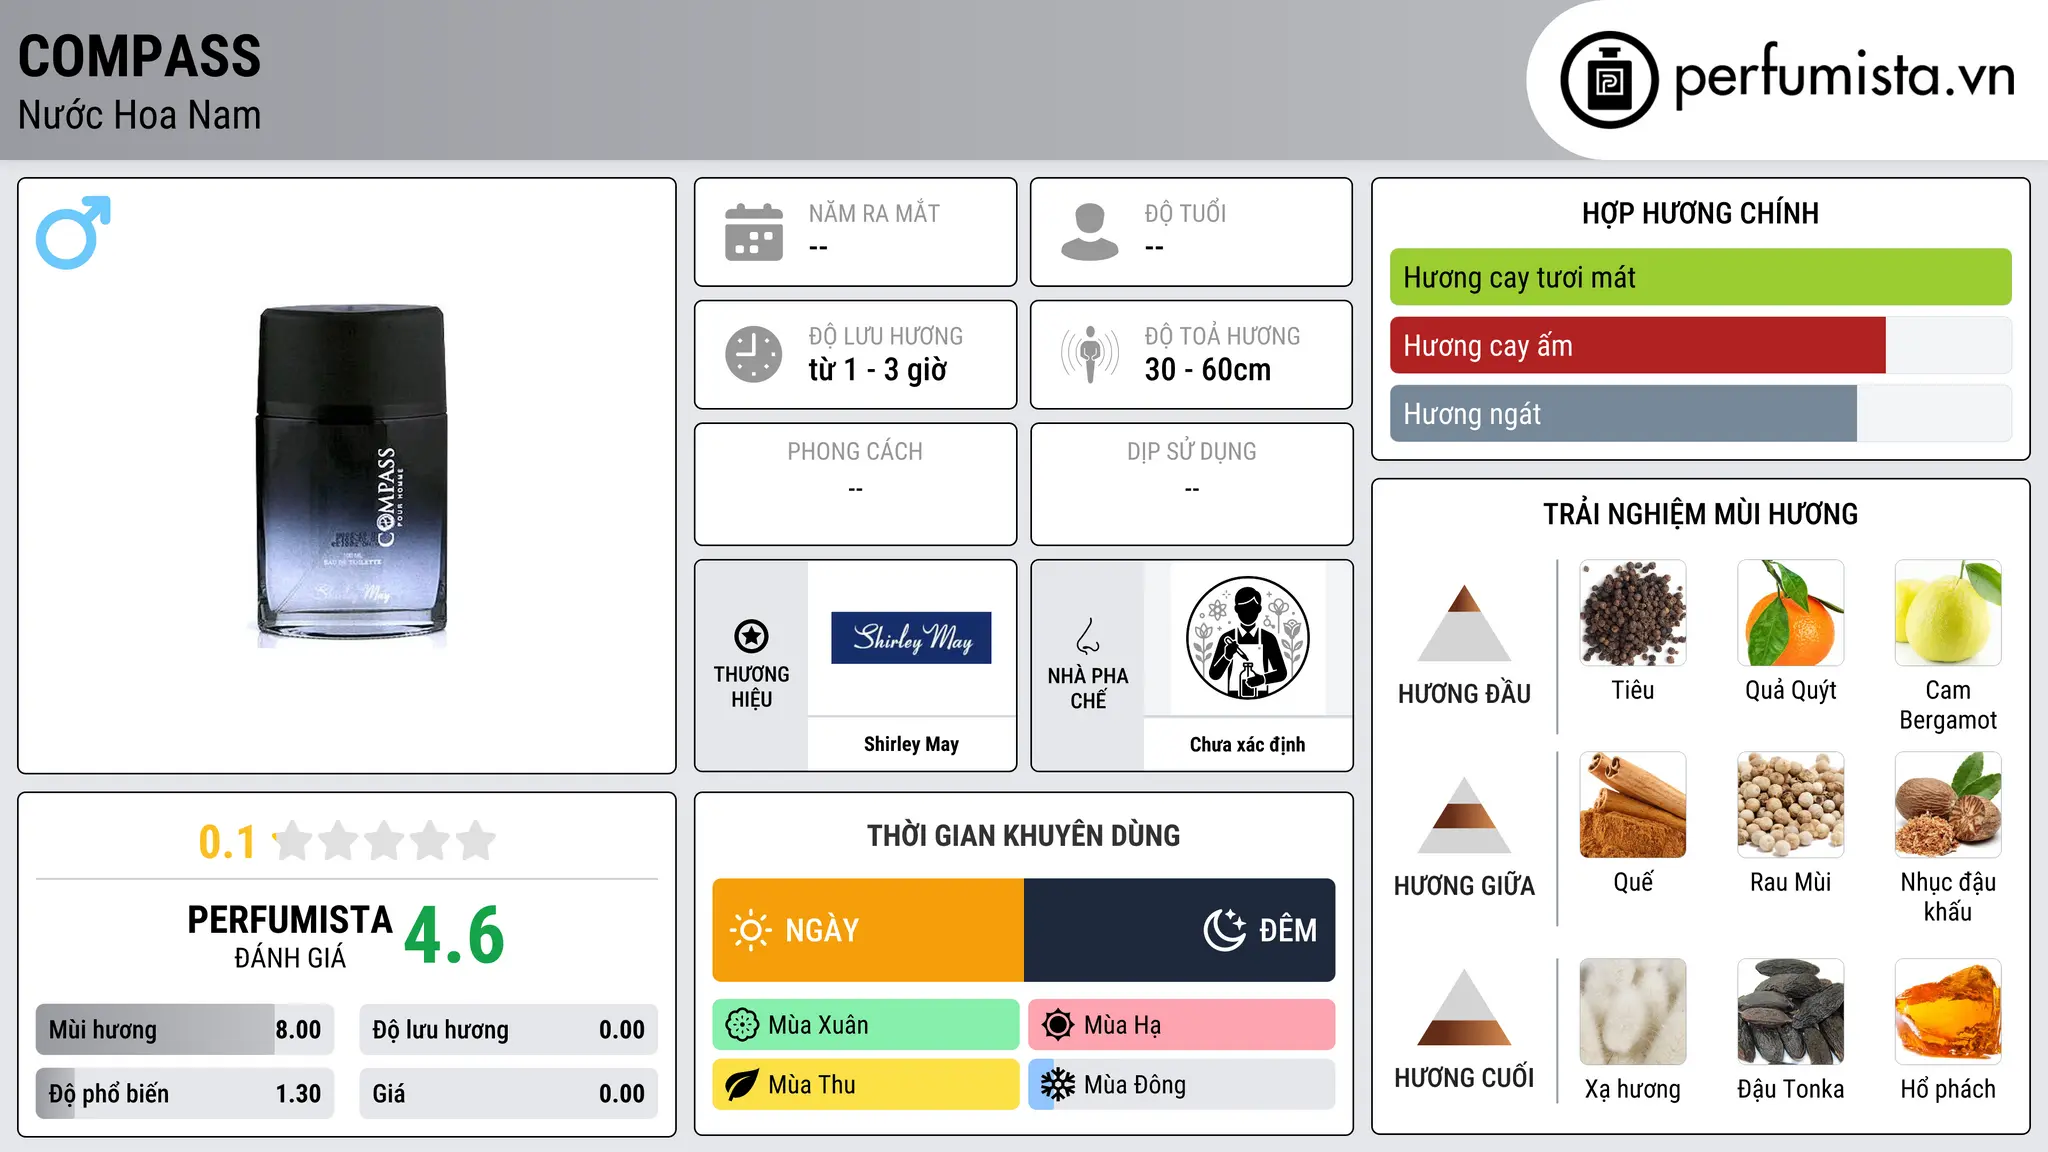The width and height of the screenshot is (2048, 1152).
Task: Click the snowflake icon for Mùa Đông
Action: pyautogui.click(x=1058, y=1085)
